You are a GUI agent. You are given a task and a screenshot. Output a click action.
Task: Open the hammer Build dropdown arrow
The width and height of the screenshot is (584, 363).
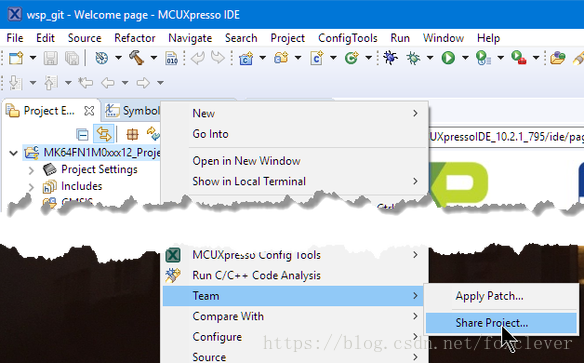[153, 58]
